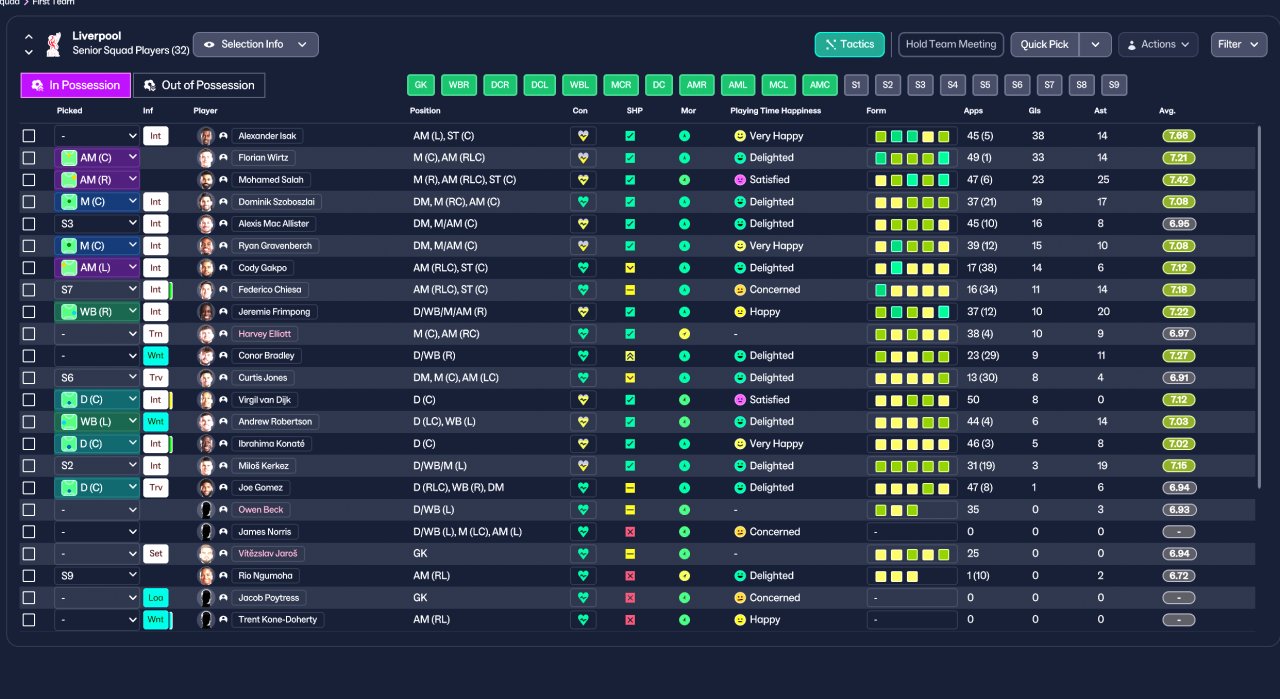Click Conor Bradley's player face icon

[206, 356]
